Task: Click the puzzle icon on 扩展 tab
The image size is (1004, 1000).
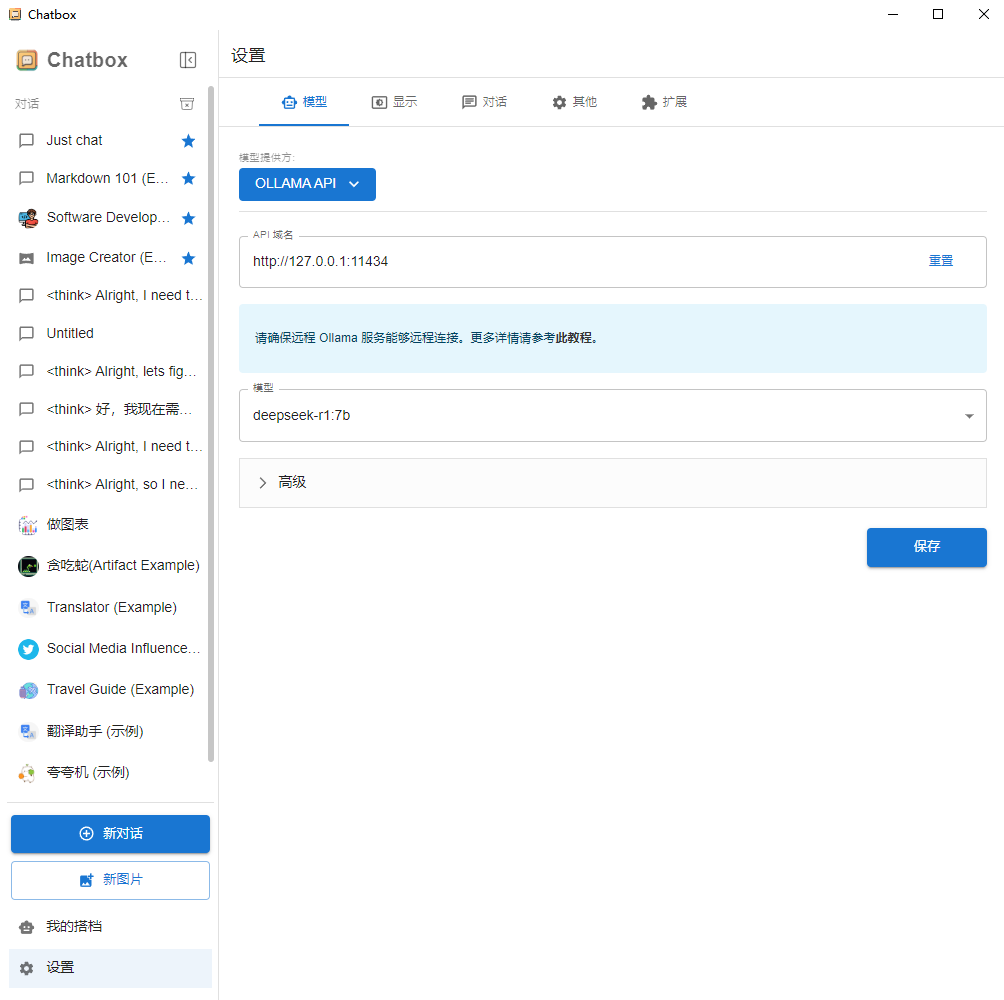Action: 649,102
